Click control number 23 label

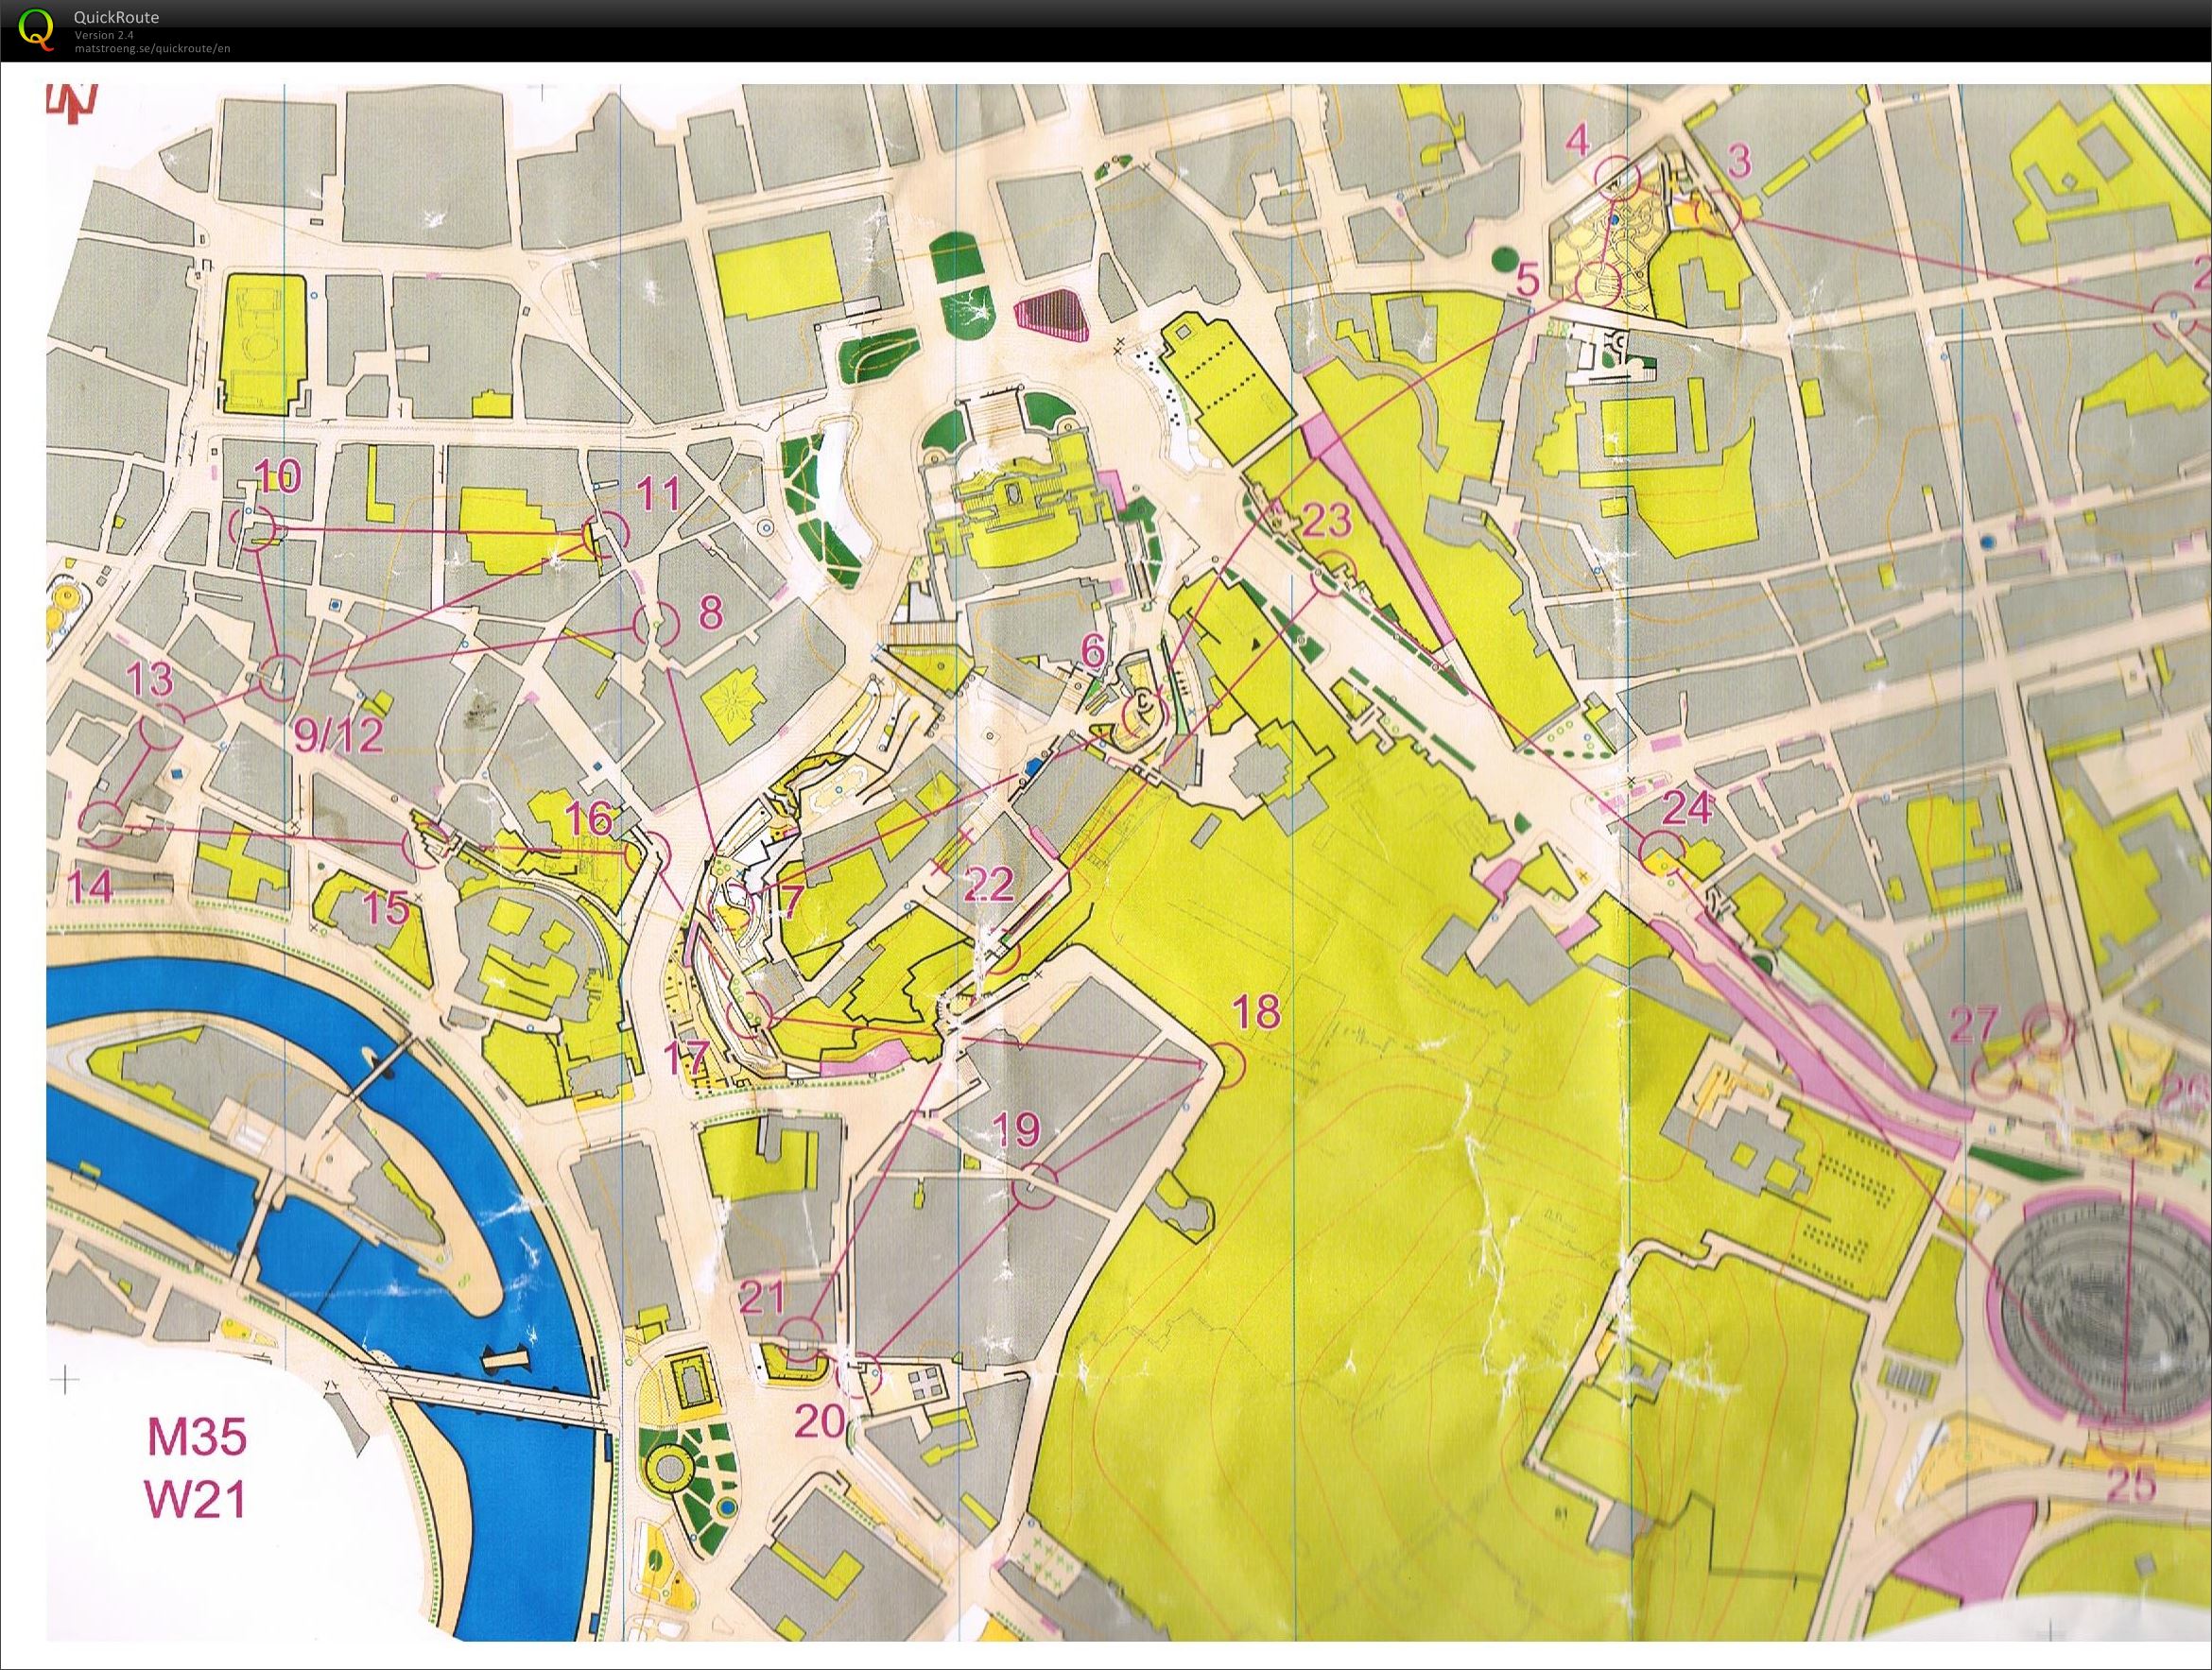(x=1327, y=520)
